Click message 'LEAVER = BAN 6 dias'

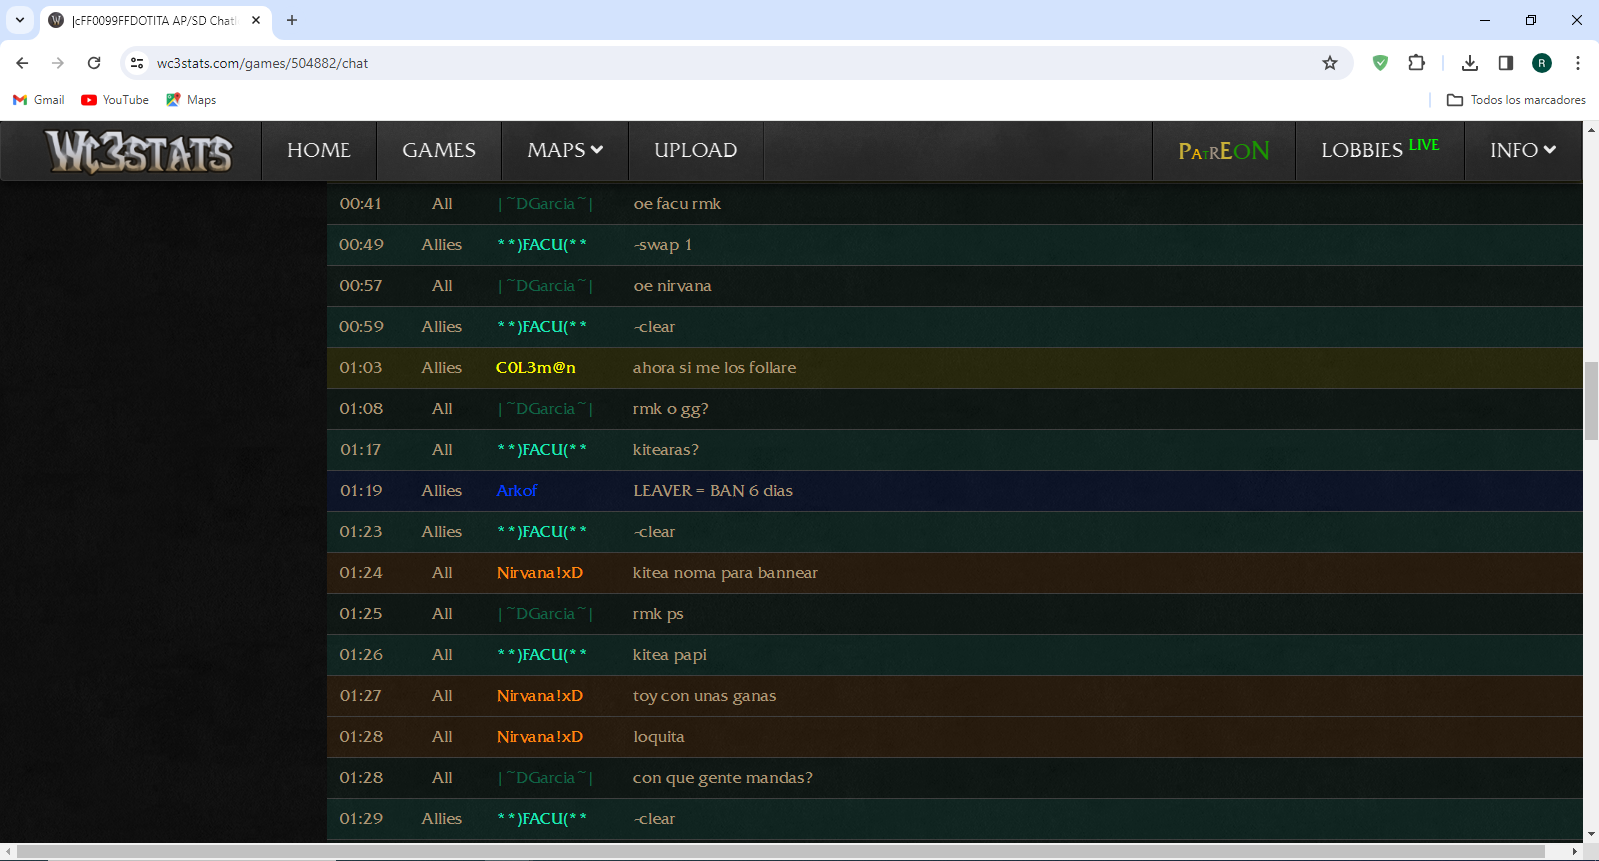click(713, 491)
